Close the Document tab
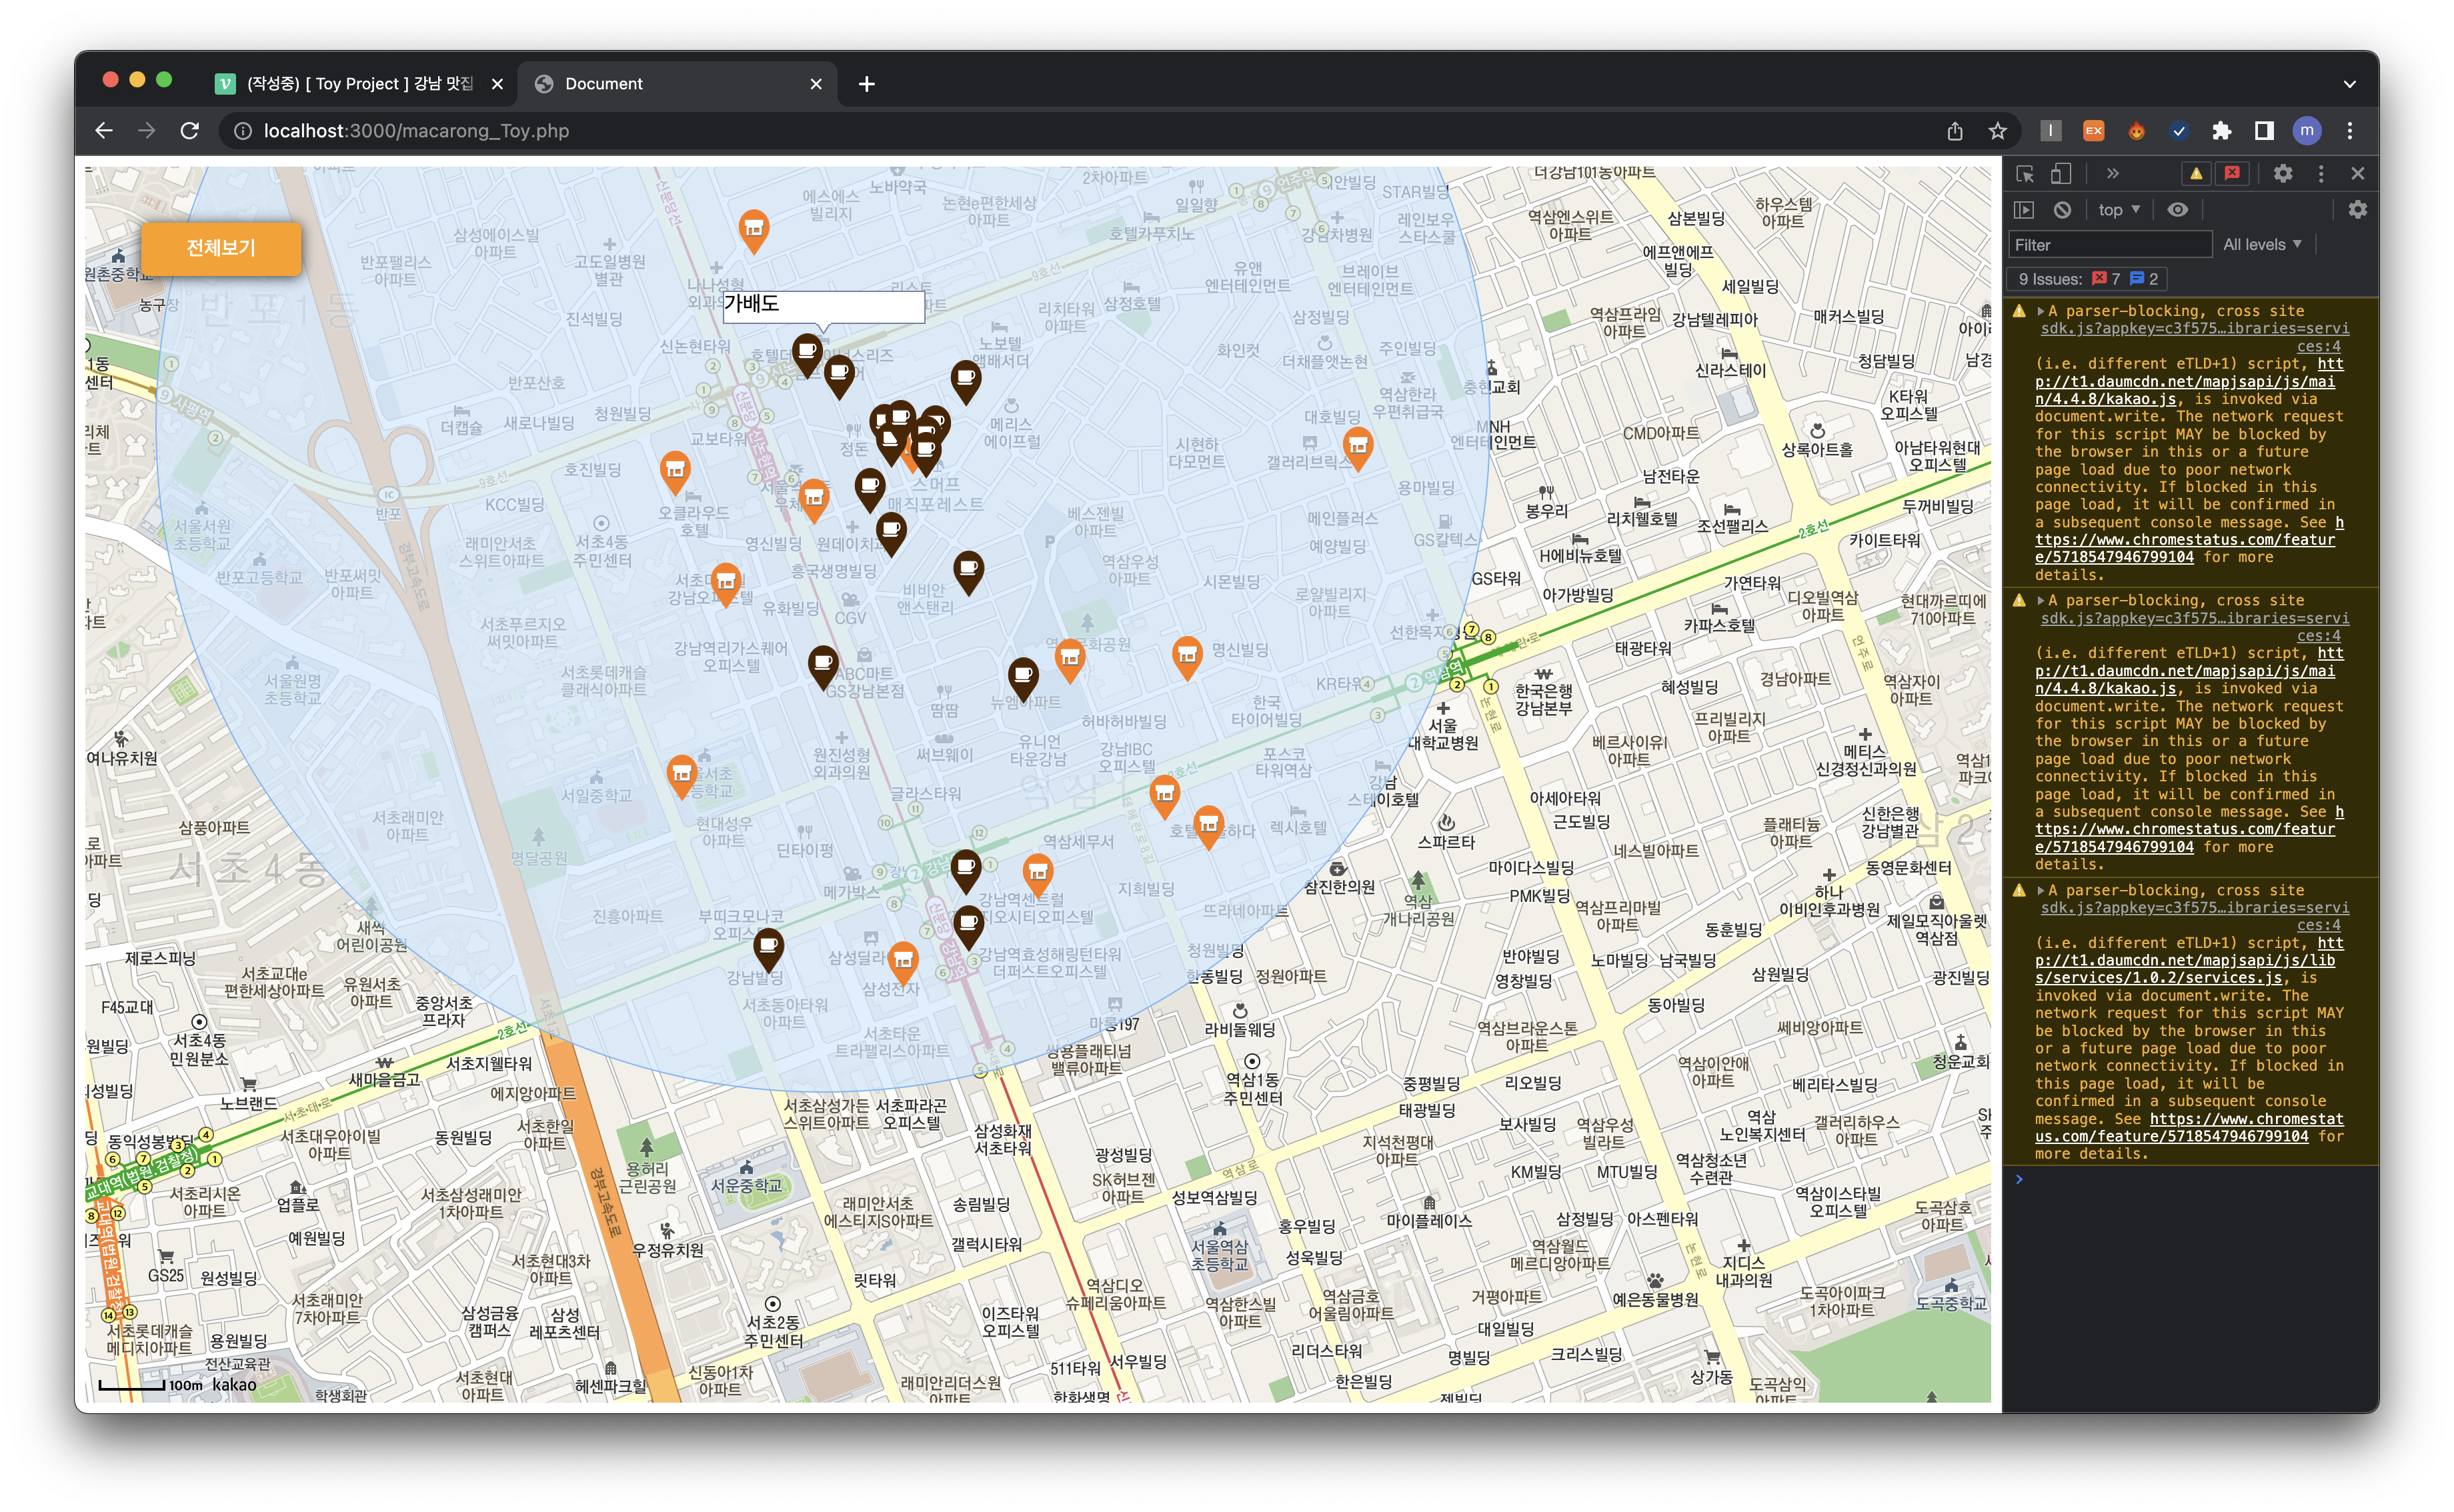The image size is (2454, 1512). 815,84
